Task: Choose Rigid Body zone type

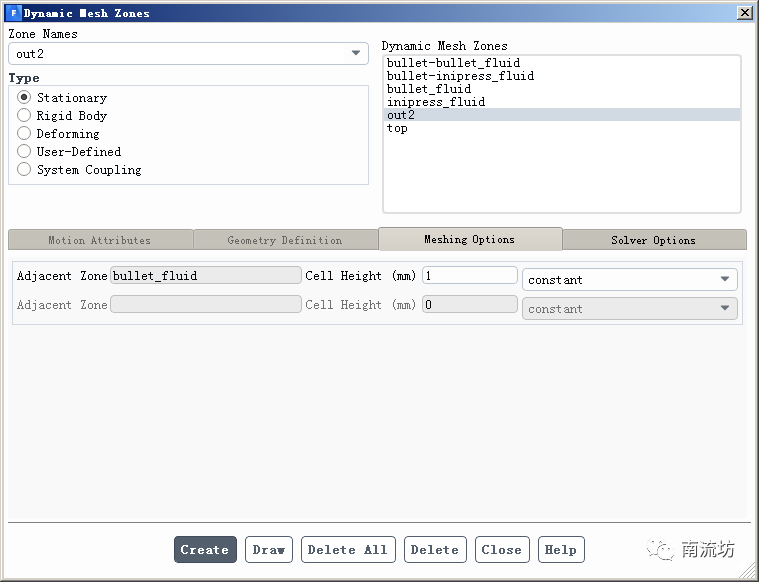Action: pos(25,116)
